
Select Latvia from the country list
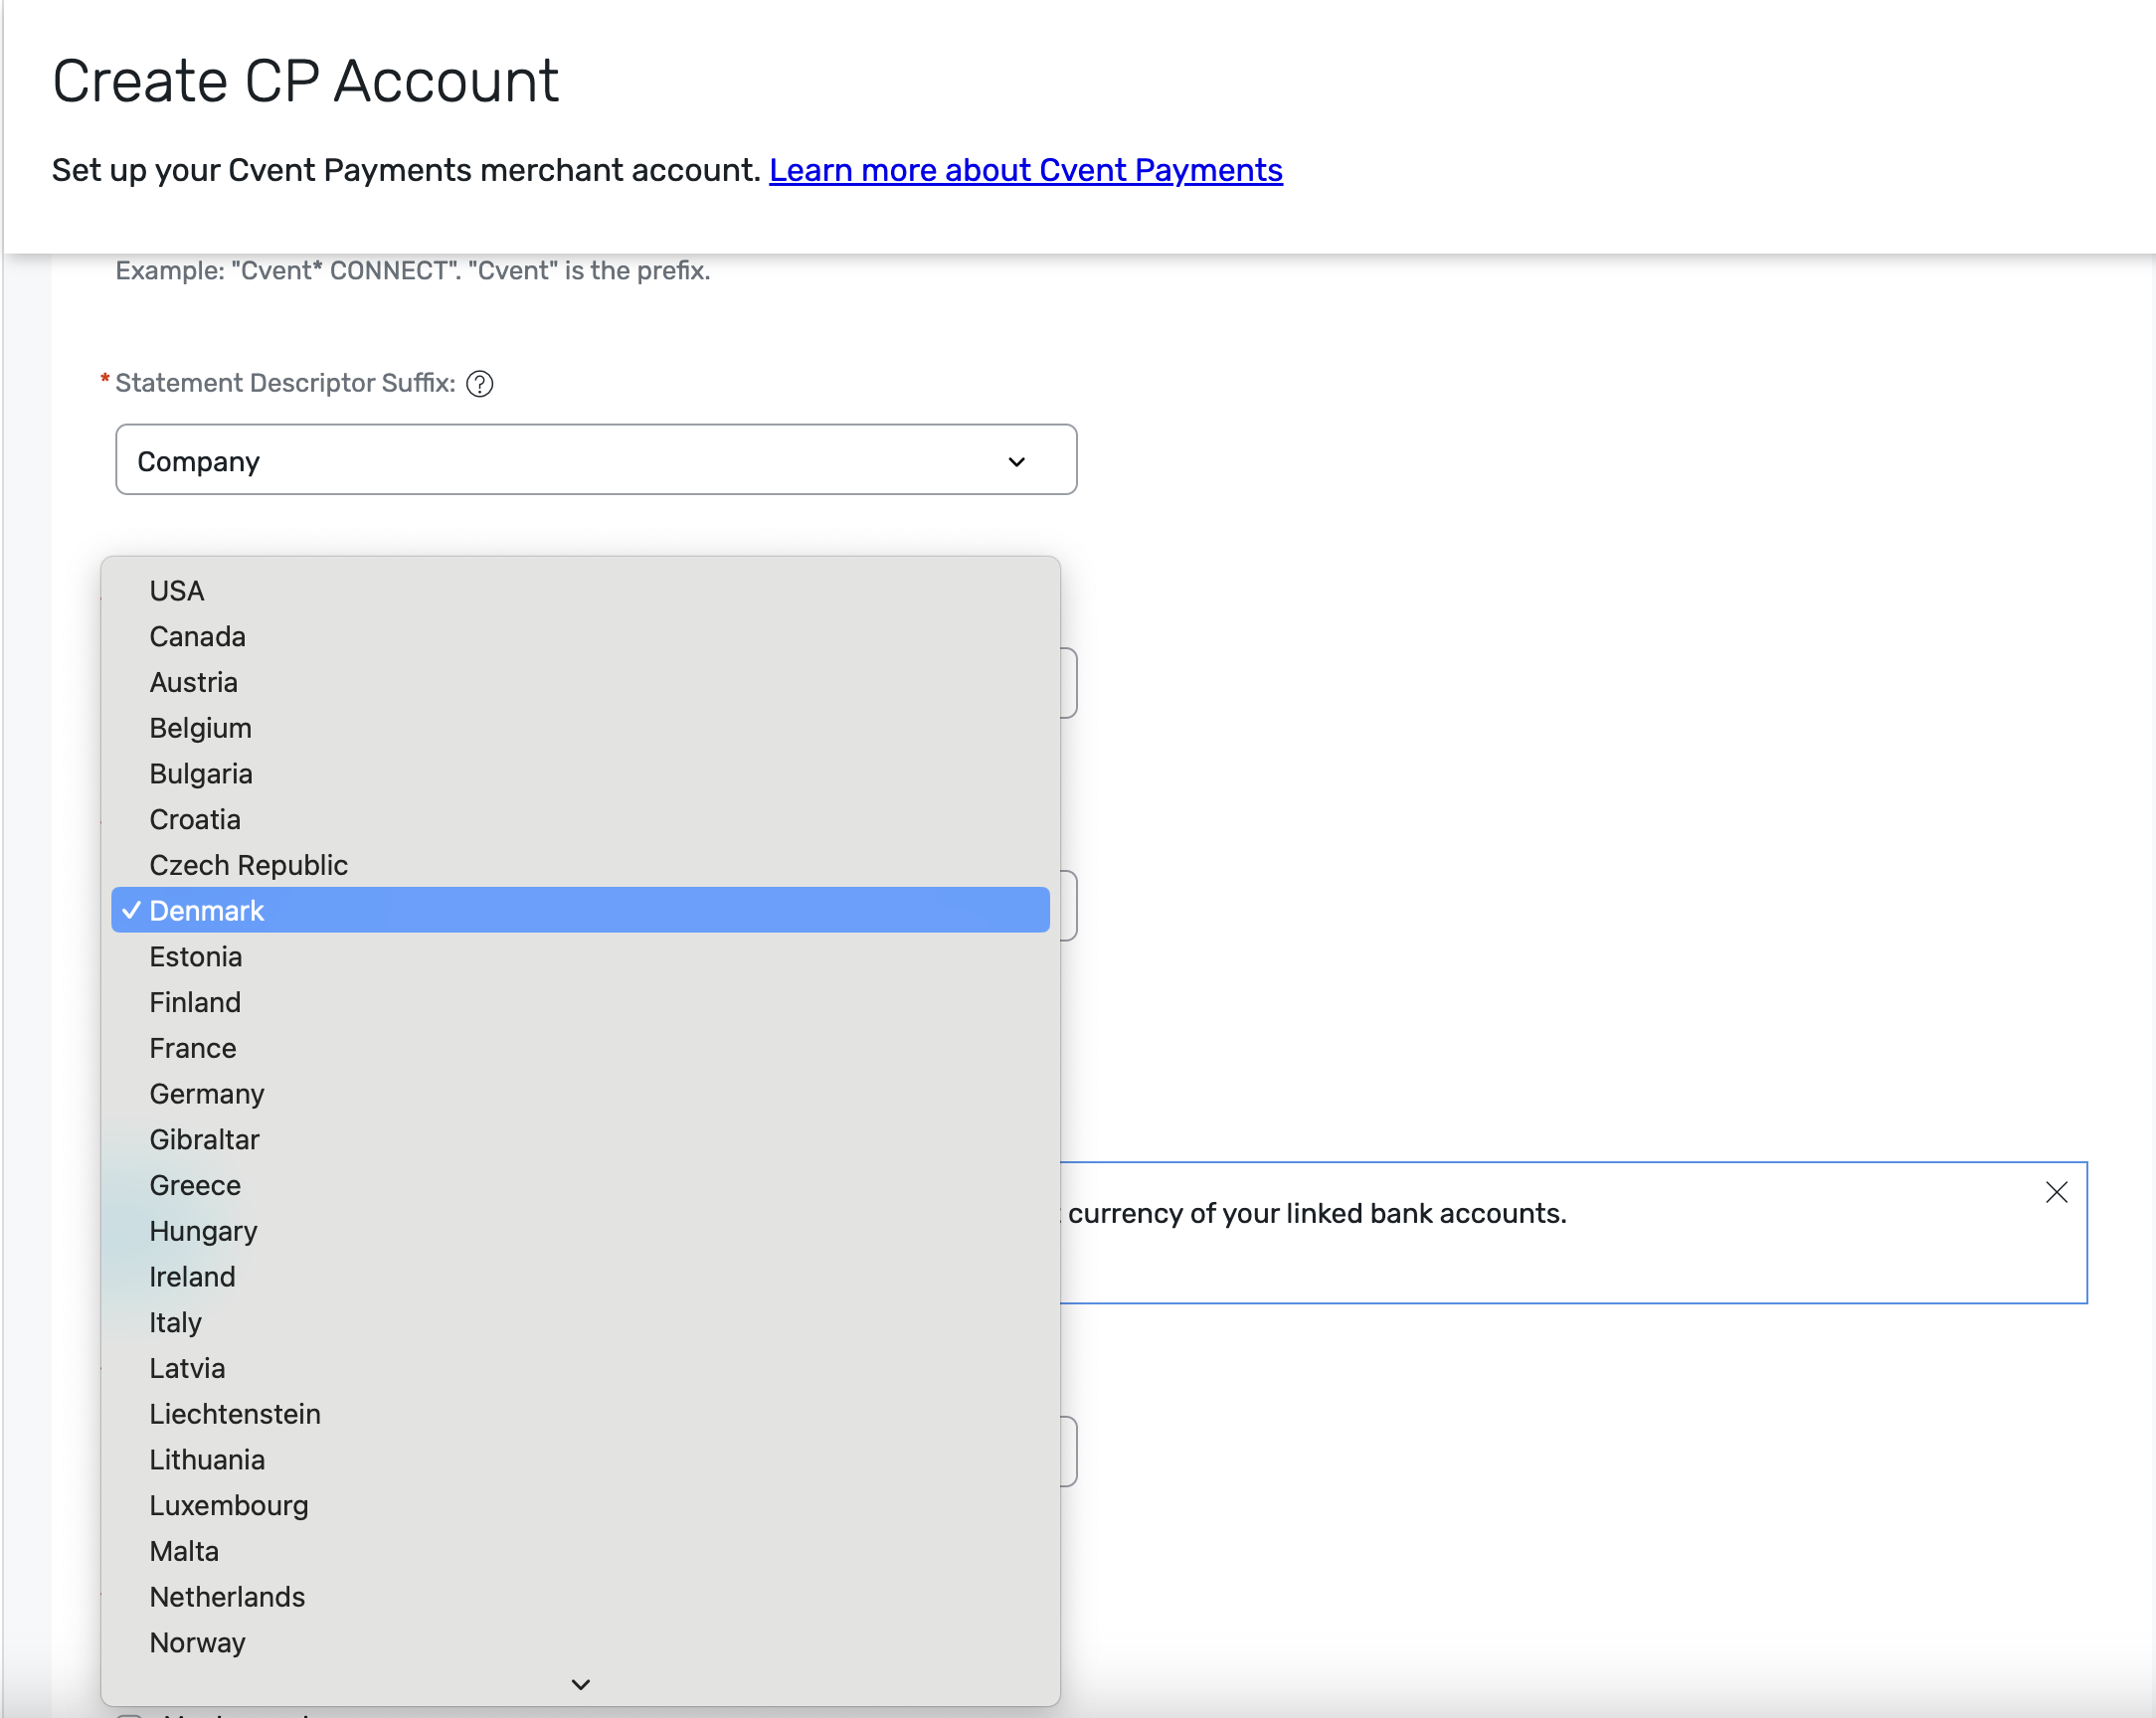580,1368
